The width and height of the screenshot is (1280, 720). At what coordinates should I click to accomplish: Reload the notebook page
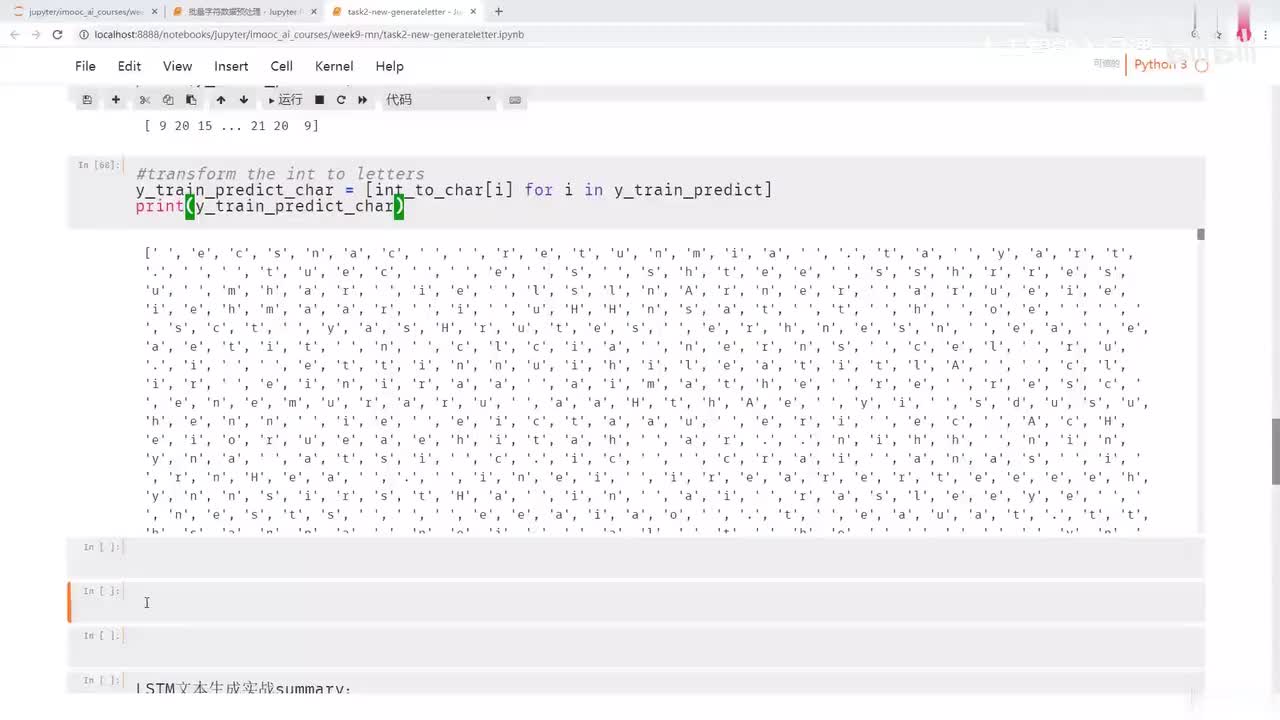pyautogui.click(x=57, y=34)
